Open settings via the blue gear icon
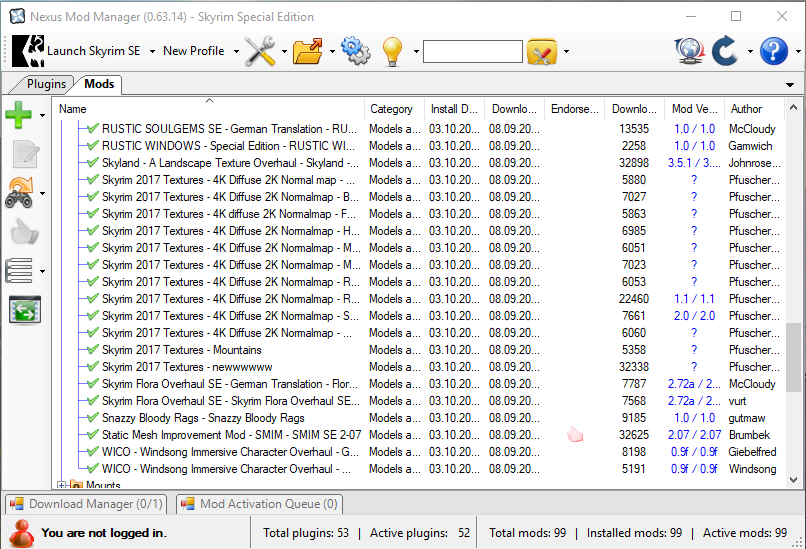806x549 pixels. click(355, 51)
